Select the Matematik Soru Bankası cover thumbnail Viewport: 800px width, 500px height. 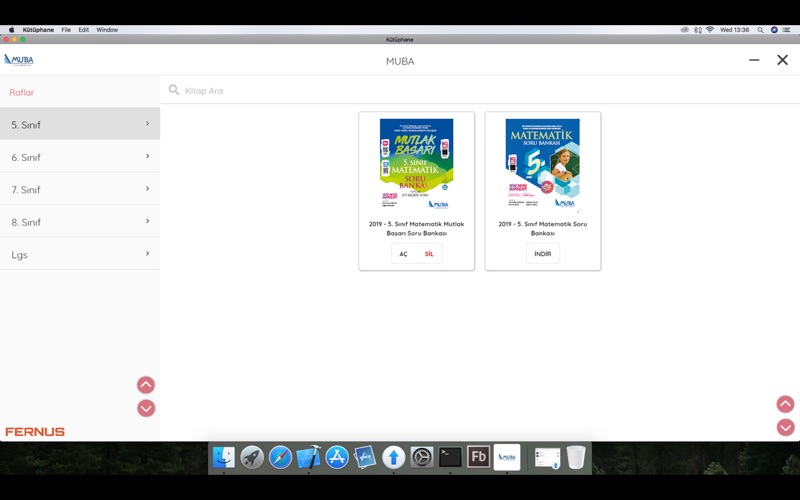[543, 164]
